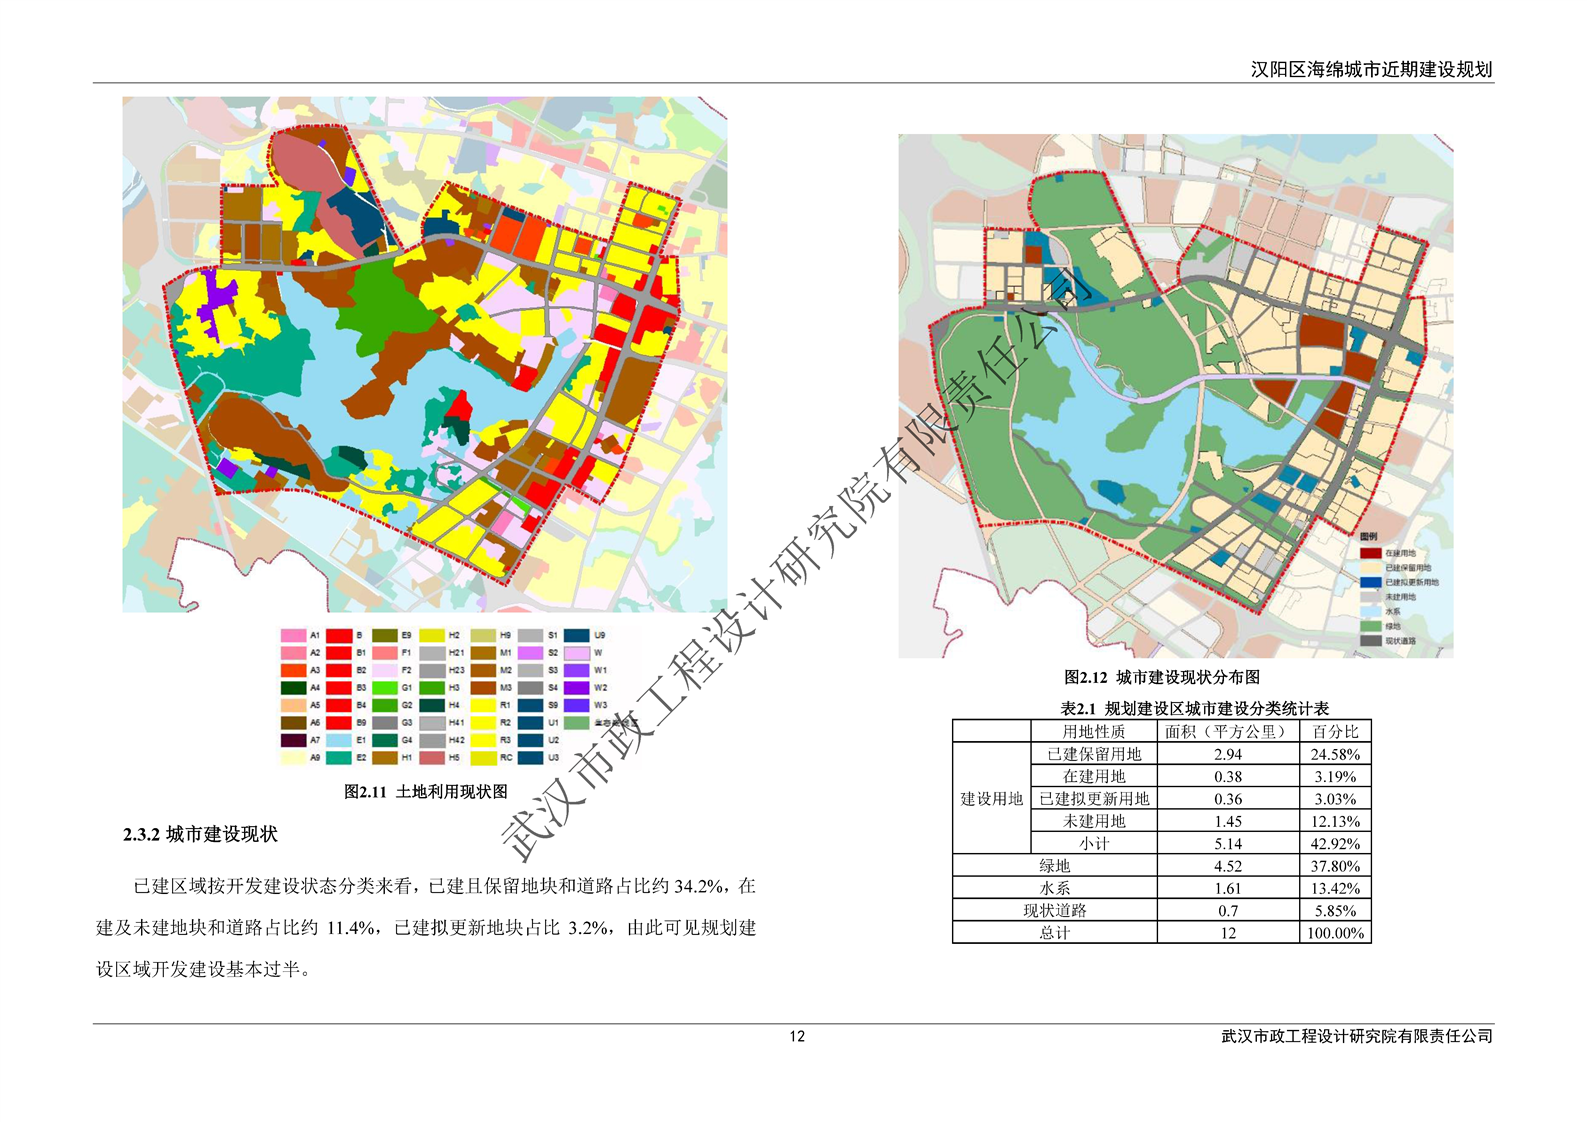1587x1122 pixels.
Task: Click the green 绿地 legend swatch
Action: coord(1370,626)
